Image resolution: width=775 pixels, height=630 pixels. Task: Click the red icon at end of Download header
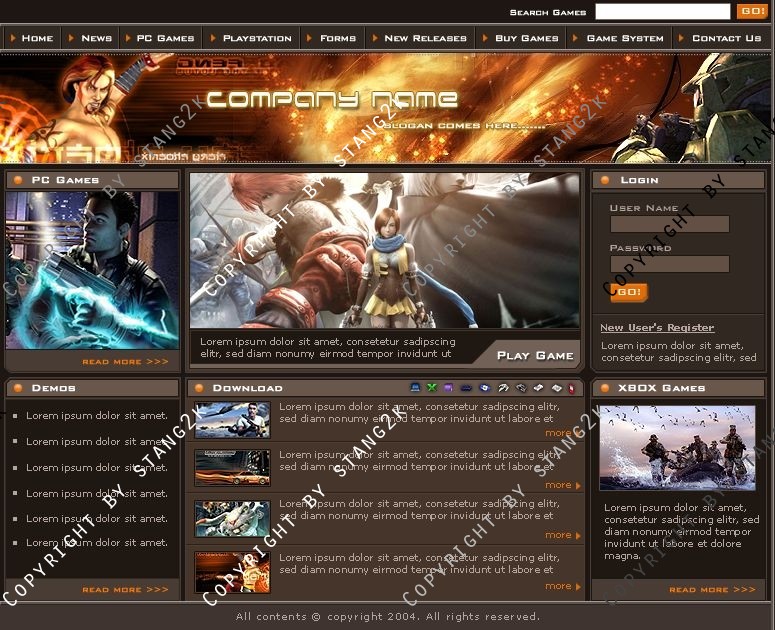point(571,388)
